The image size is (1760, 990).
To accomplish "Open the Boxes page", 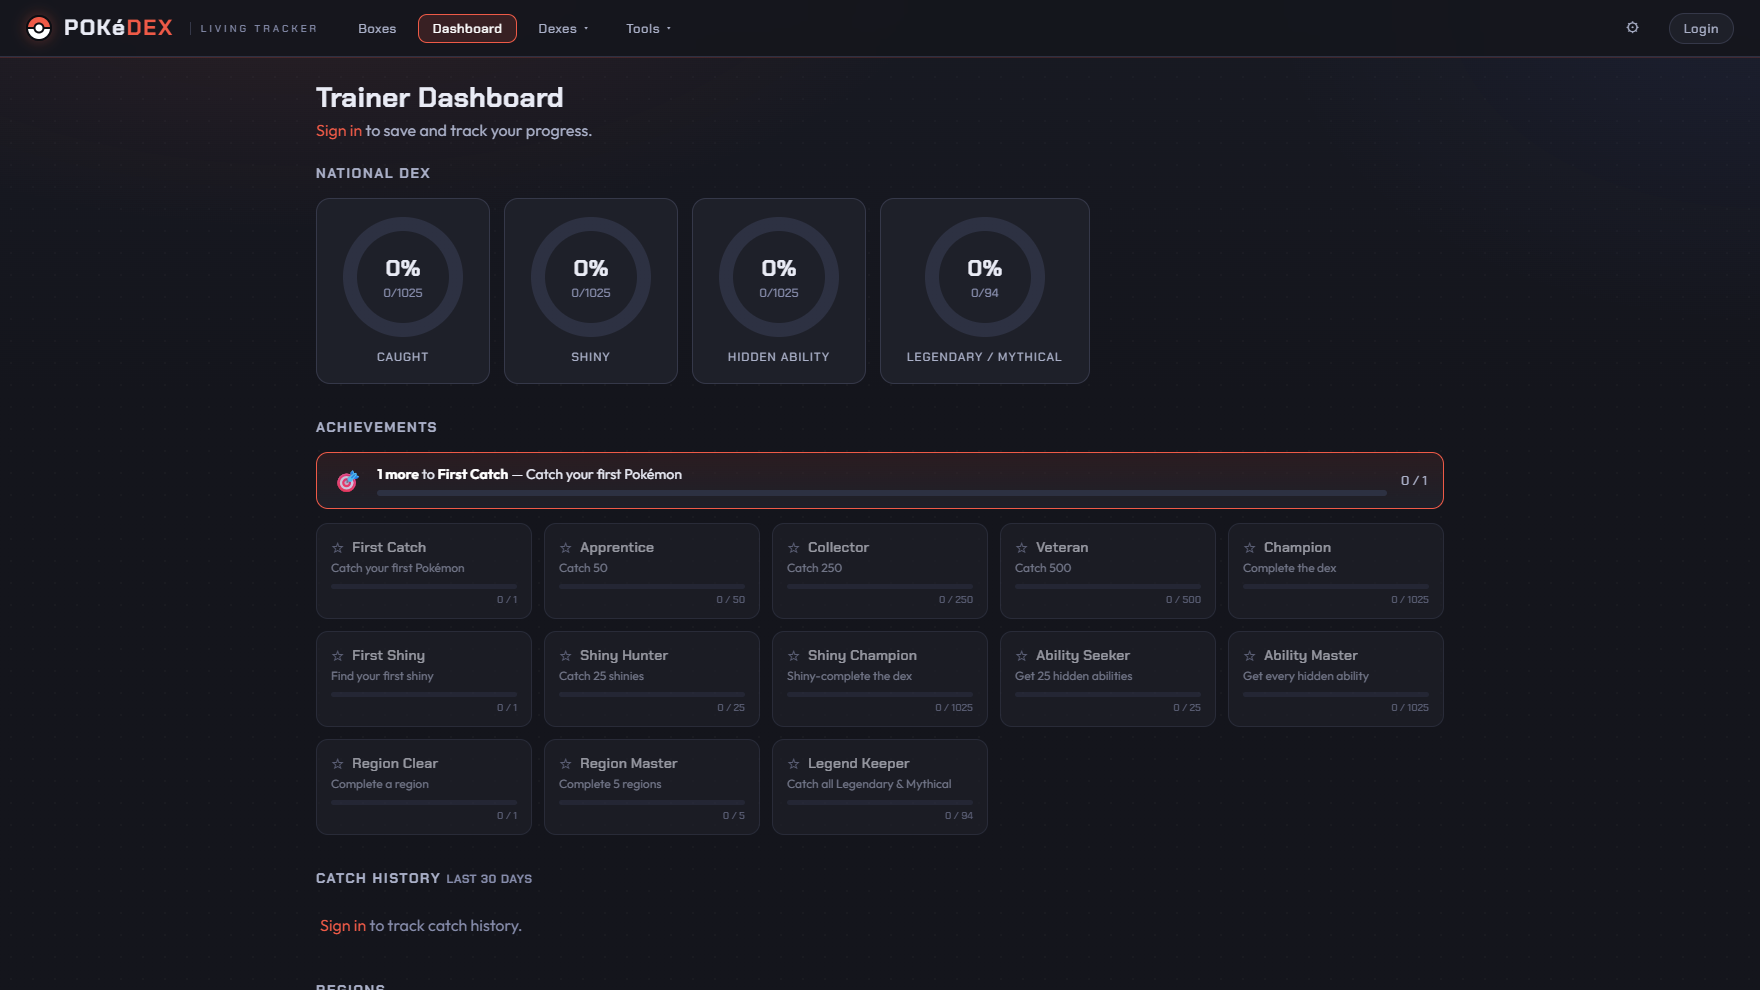I will coord(377,28).
